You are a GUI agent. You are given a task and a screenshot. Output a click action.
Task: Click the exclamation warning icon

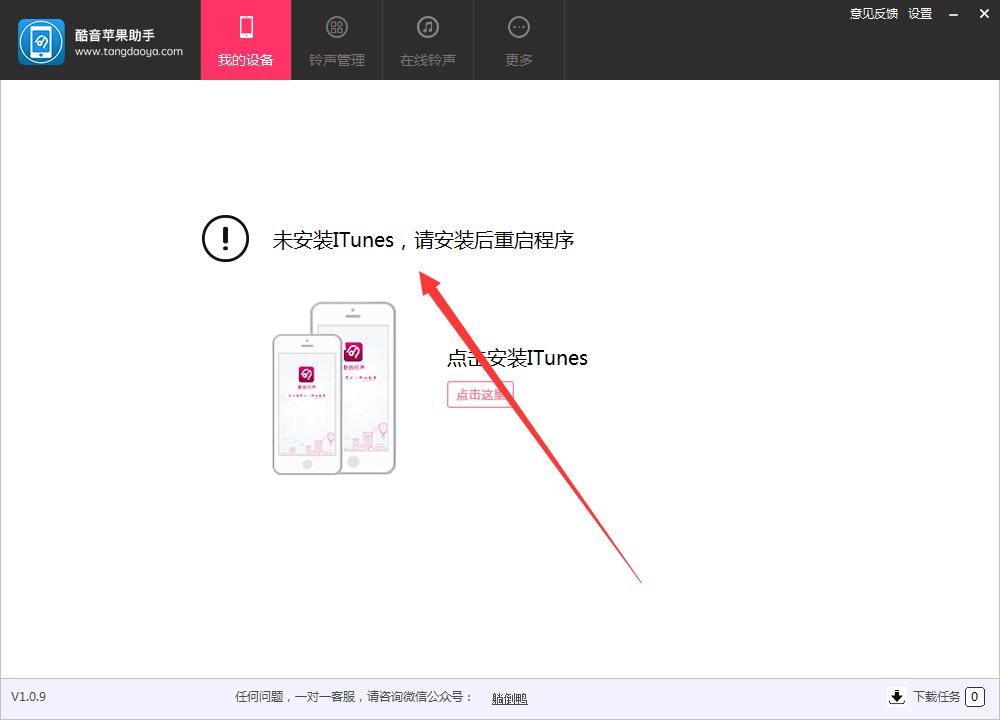(x=225, y=239)
